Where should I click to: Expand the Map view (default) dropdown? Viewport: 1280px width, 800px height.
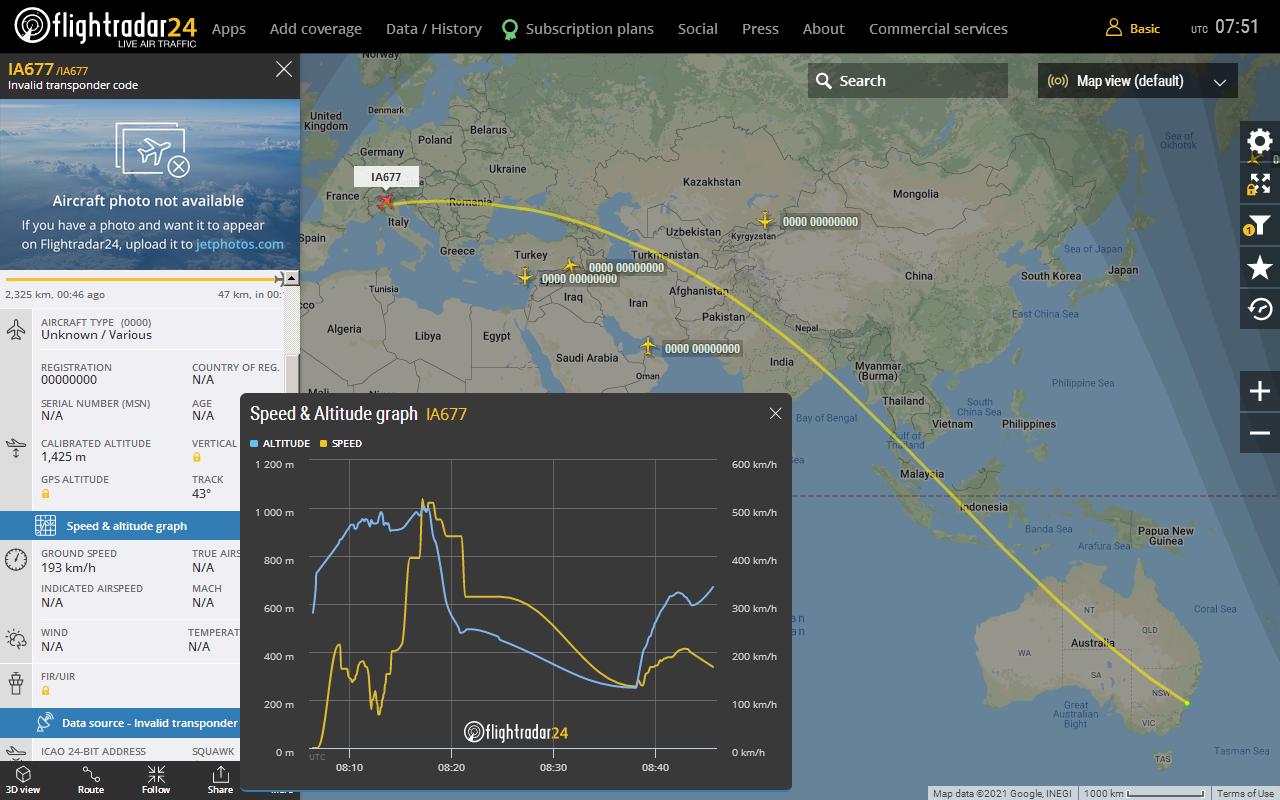(x=1138, y=81)
